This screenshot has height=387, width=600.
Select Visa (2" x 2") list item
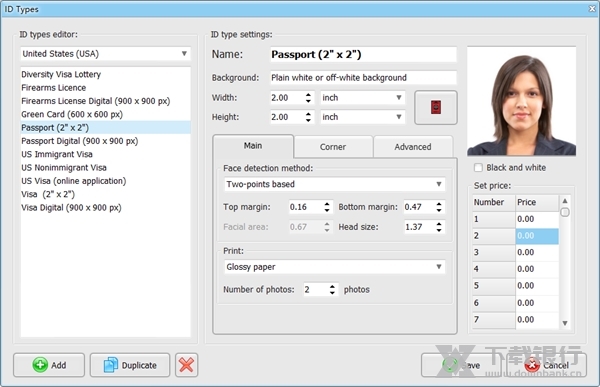click(106, 194)
